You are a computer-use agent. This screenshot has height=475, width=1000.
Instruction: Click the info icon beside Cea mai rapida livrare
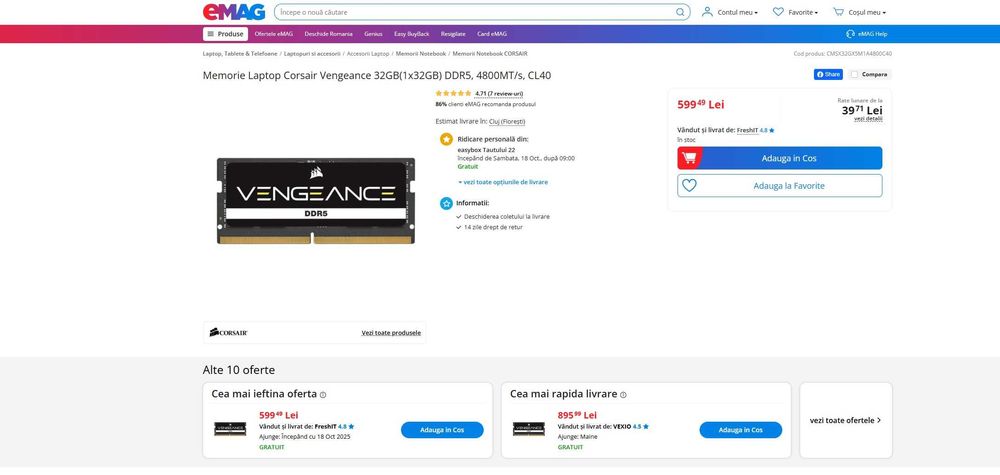623,395
